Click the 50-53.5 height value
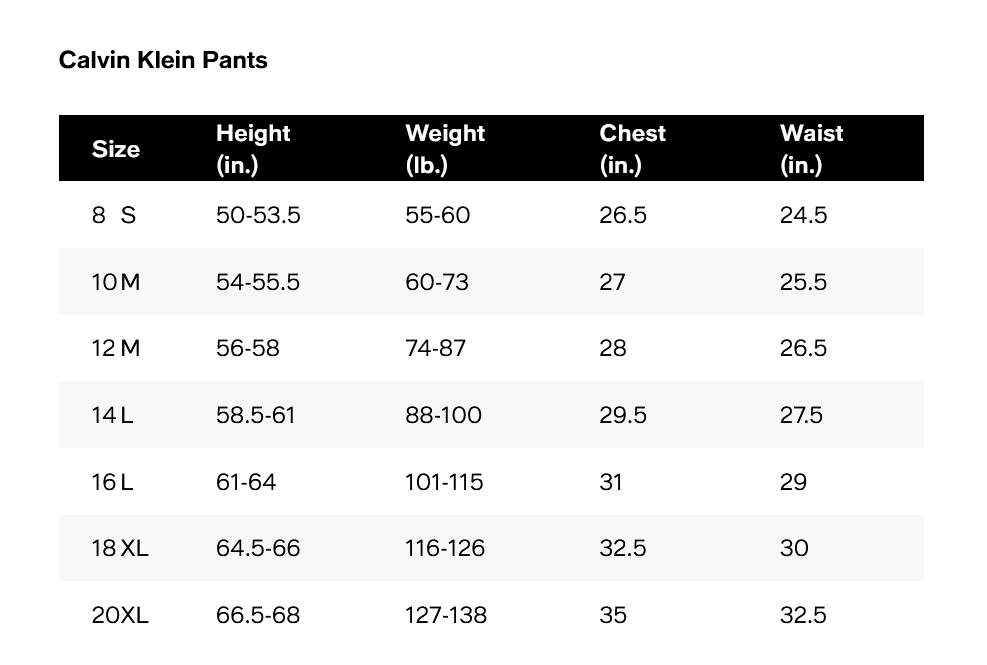The width and height of the screenshot is (987, 665). tap(258, 215)
